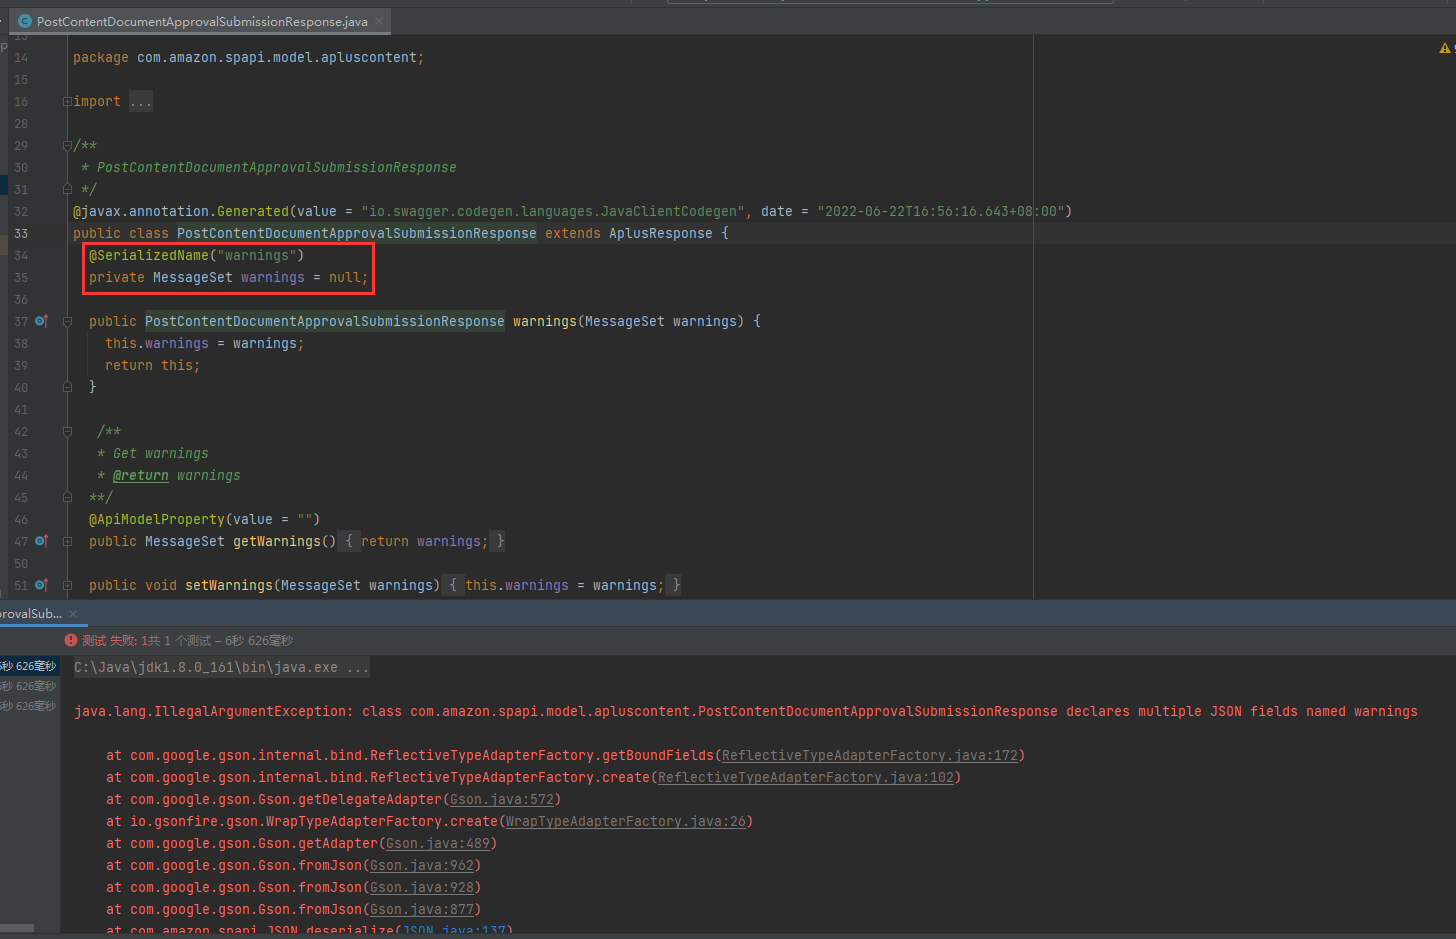Image resolution: width=1456 pixels, height=939 pixels.
Task: Expand the folded setWarnings method body
Action: pyautogui.click(x=66, y=585)
